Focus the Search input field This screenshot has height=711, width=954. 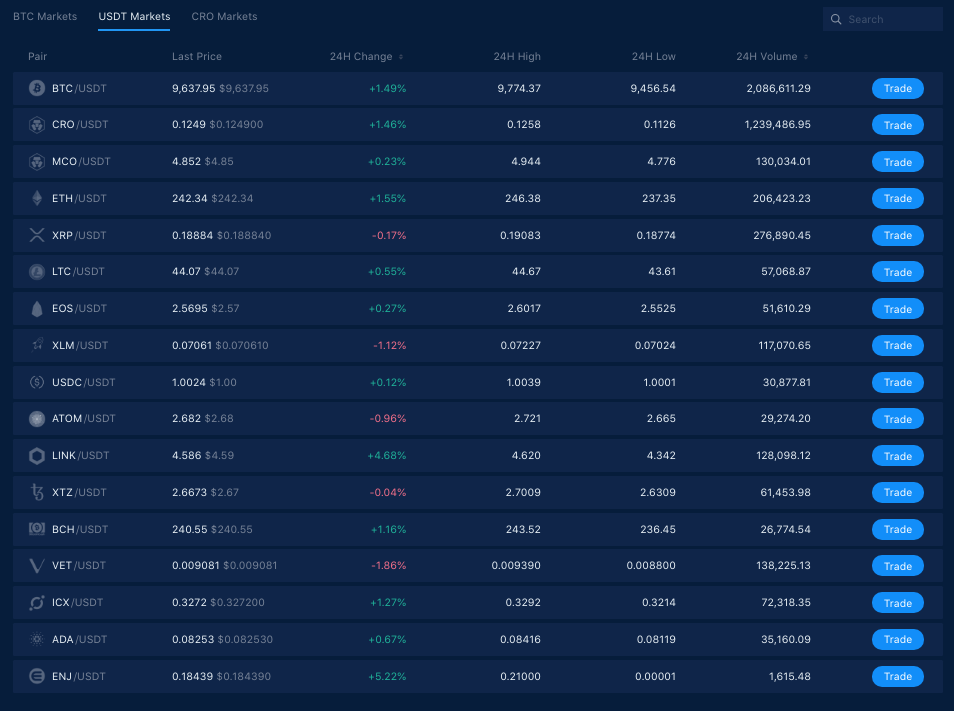click(x=883, y=19)
